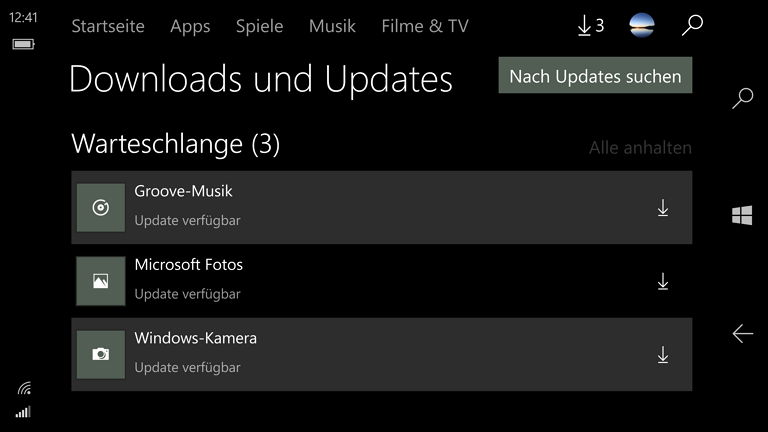This screenshot has width=768, height=432.
Task: Open the user account profile picture
Action: pyautogui.click(x=642, y=25)
